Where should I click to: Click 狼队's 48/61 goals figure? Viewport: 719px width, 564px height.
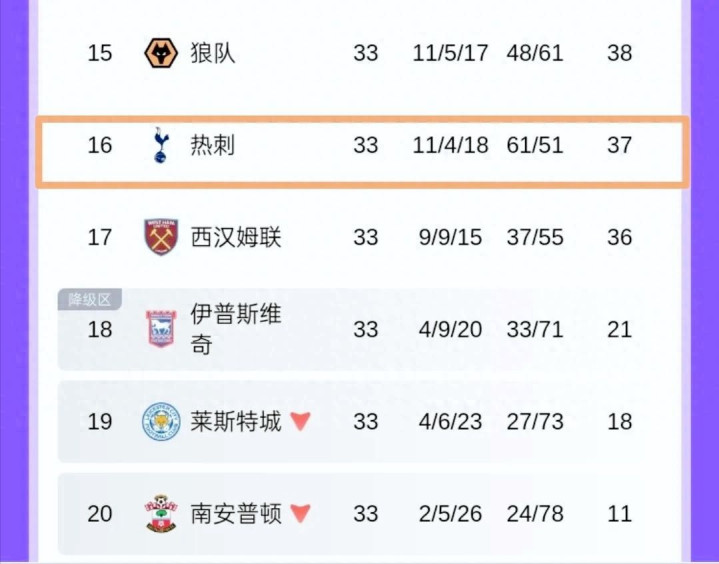(x=535, y=53)
